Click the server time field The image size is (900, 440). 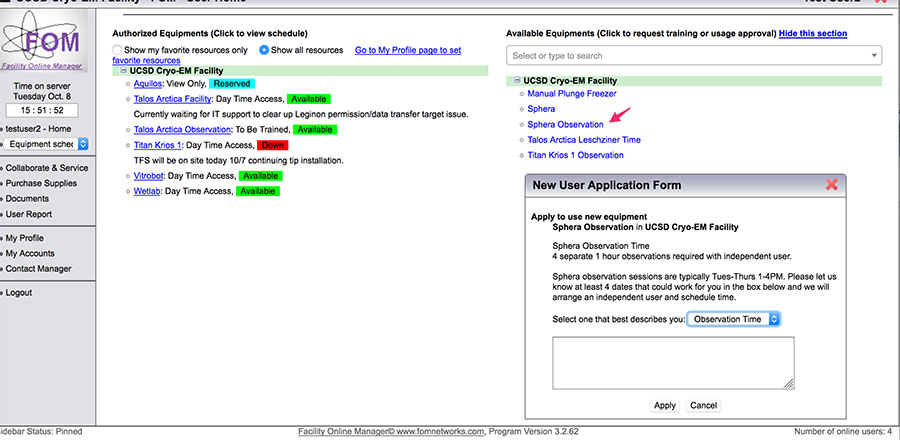click(x=42, y=111)
